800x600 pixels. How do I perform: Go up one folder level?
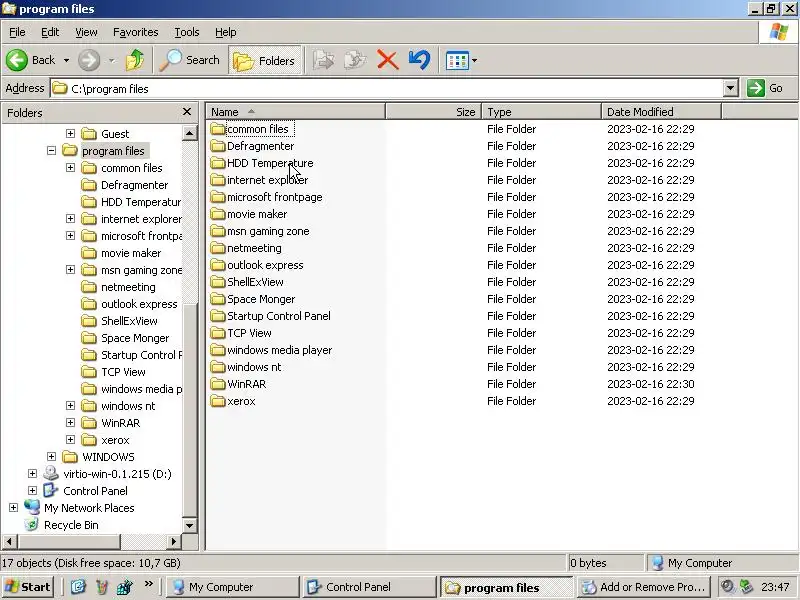pyautogui.click(x=135, y=60)
